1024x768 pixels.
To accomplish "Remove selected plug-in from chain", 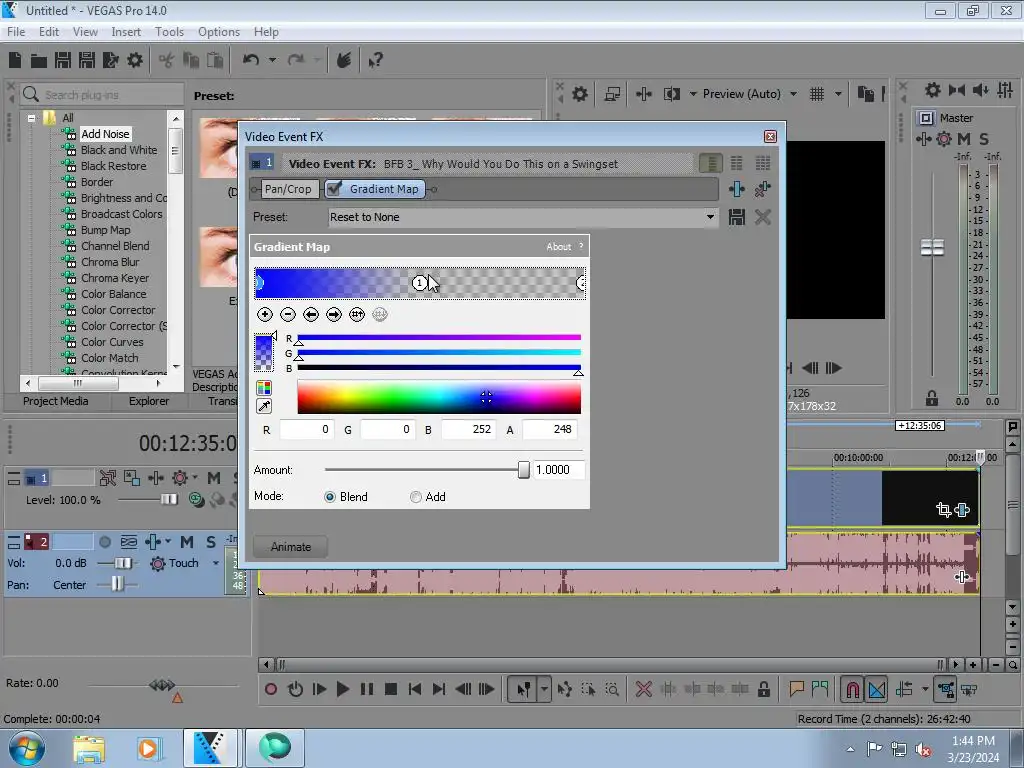I will [762, 189].
